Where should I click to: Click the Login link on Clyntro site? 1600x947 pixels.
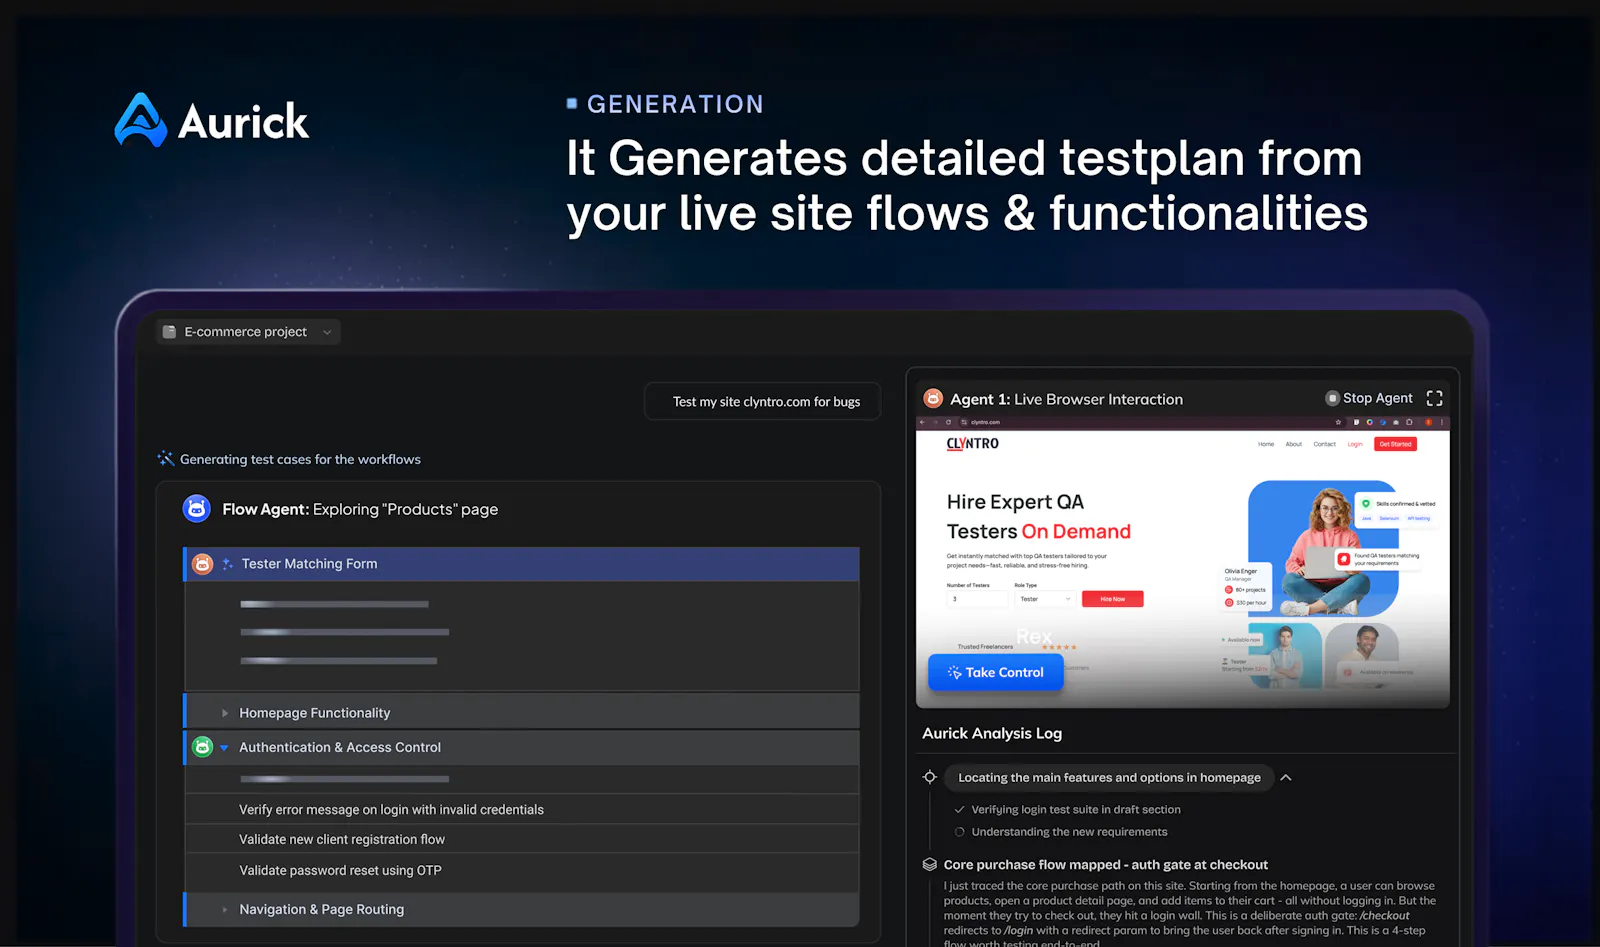click(1355, 444)
